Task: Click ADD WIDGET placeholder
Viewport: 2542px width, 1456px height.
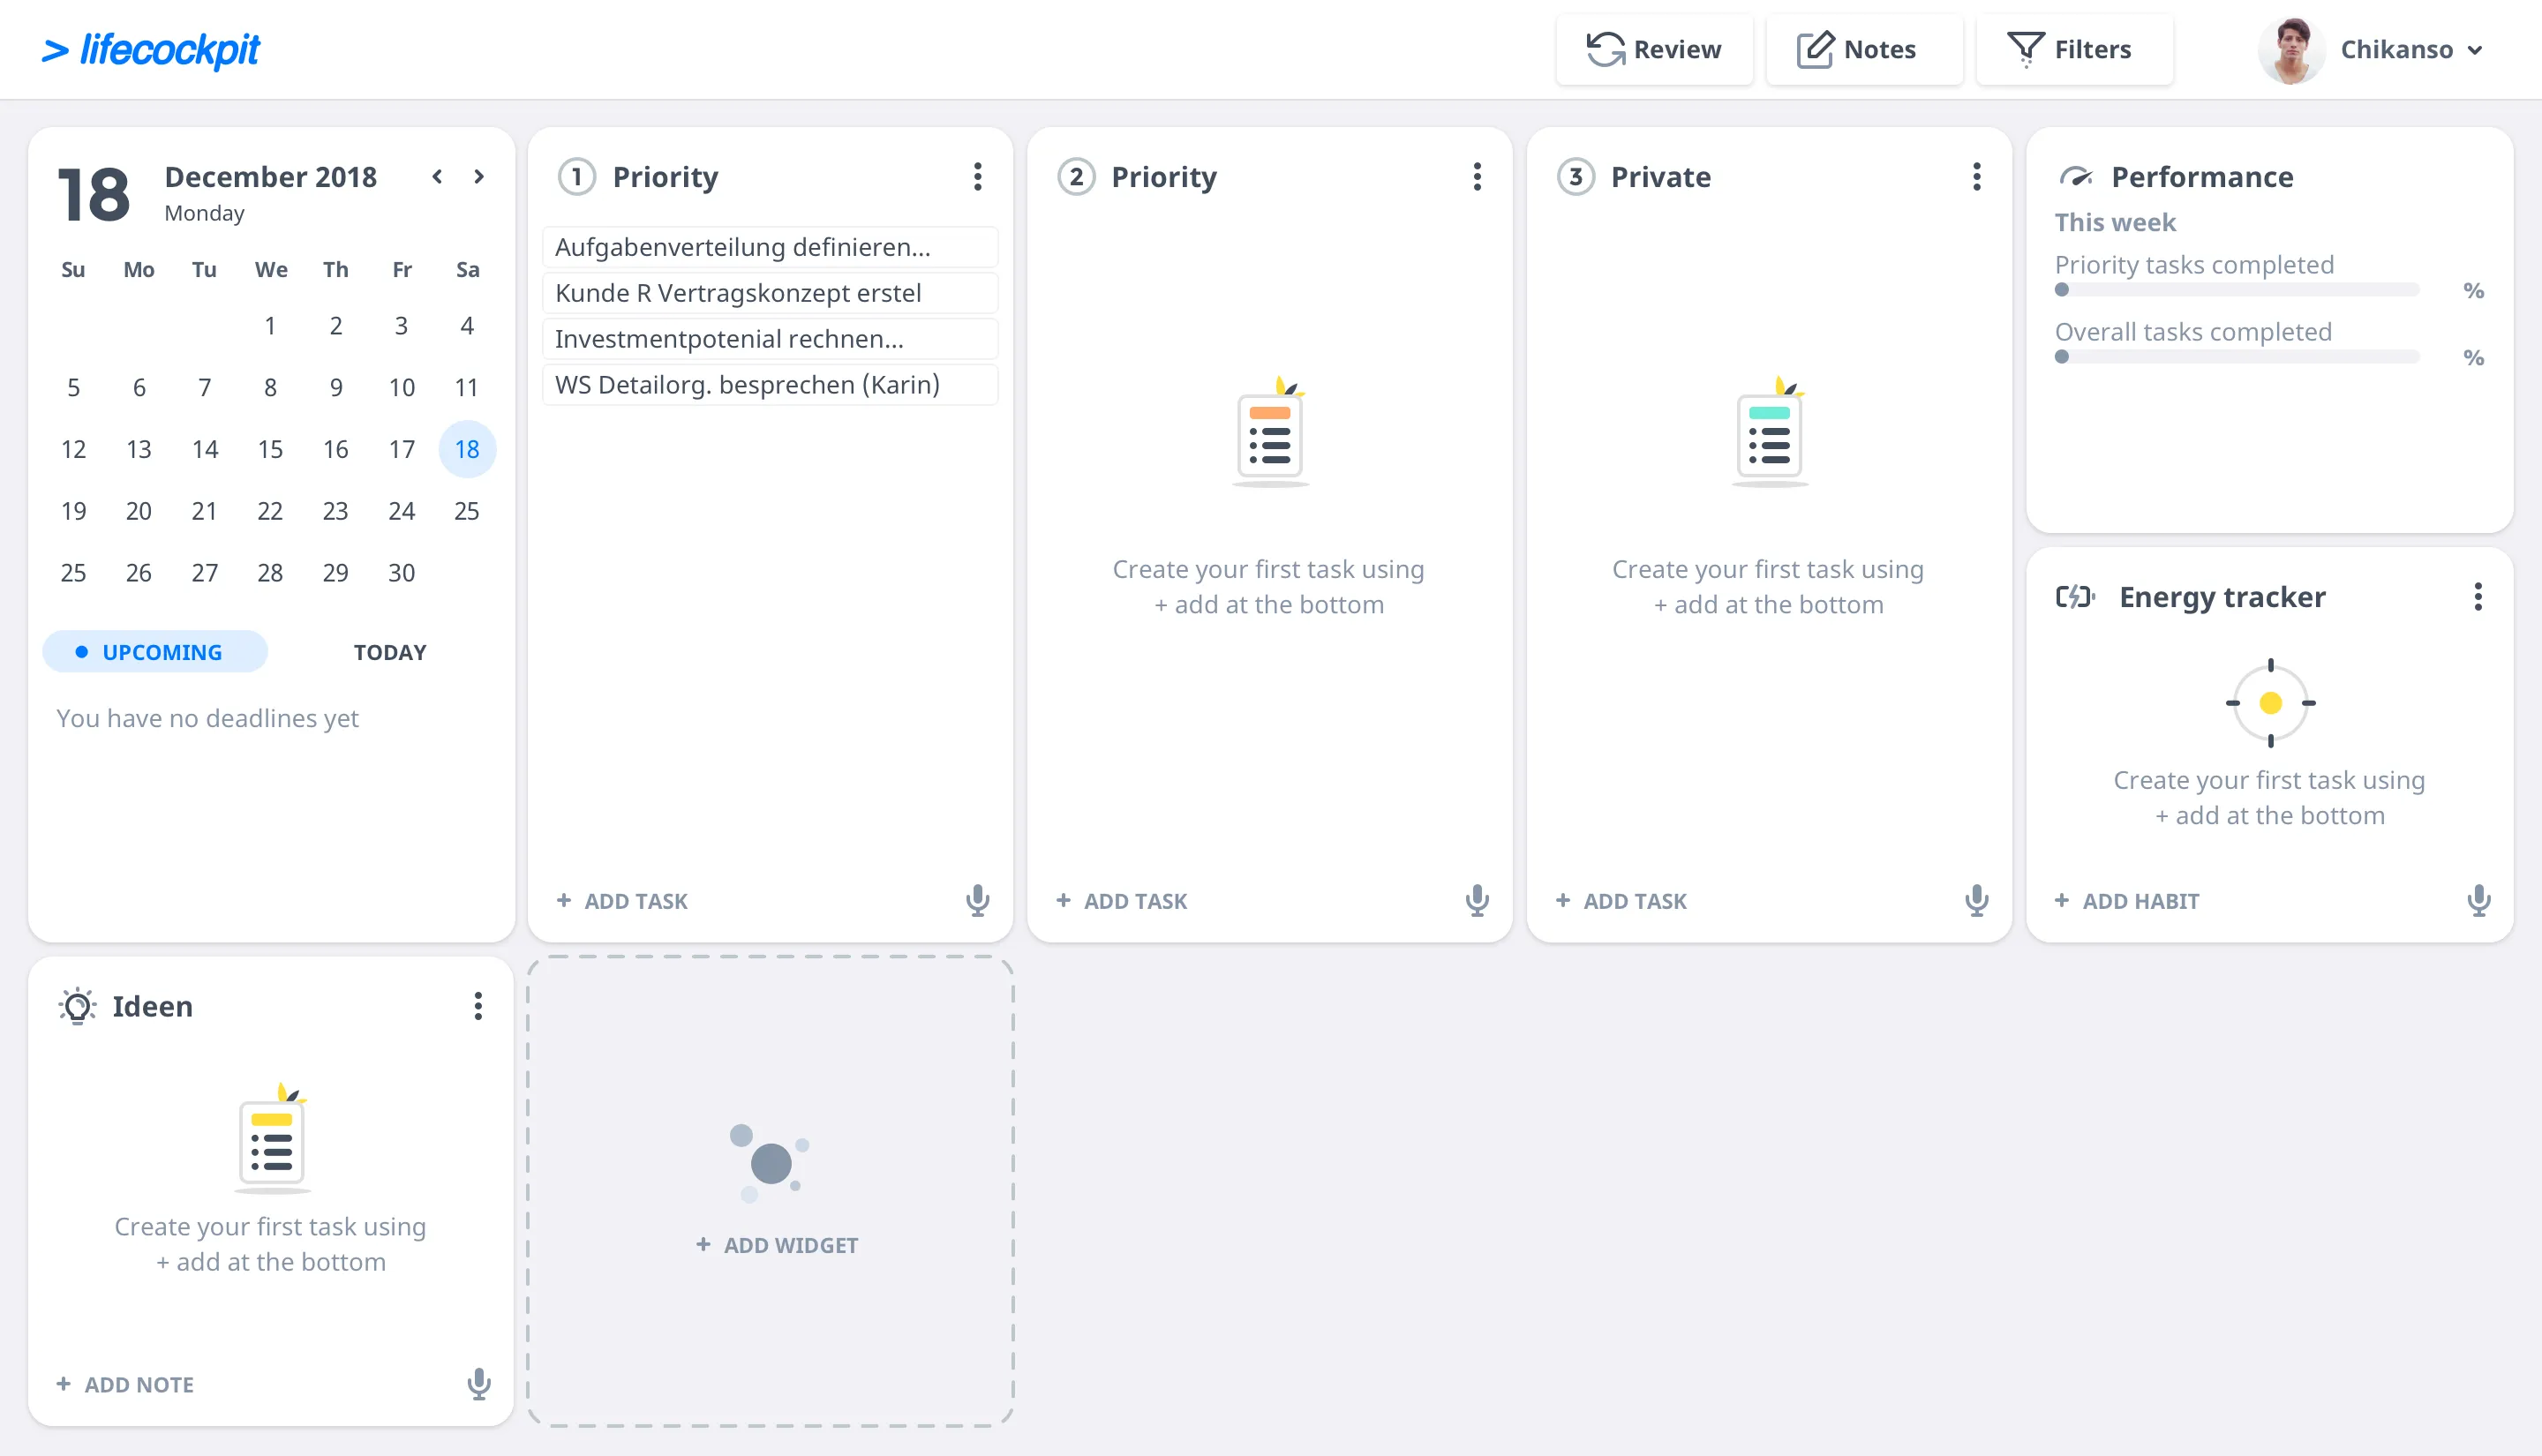Action: 776,1244
